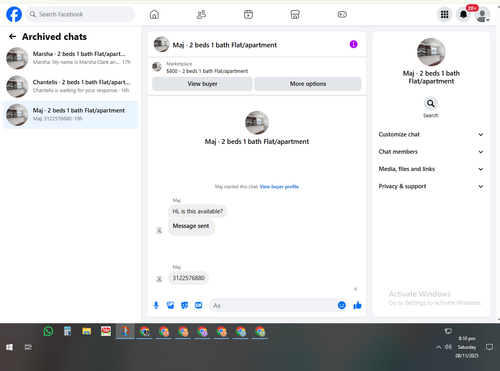The width and height of the screenshot is (500, 371).
Task: Open the Windows notification center
Action: pyautogui.click(x=489, y=347)
